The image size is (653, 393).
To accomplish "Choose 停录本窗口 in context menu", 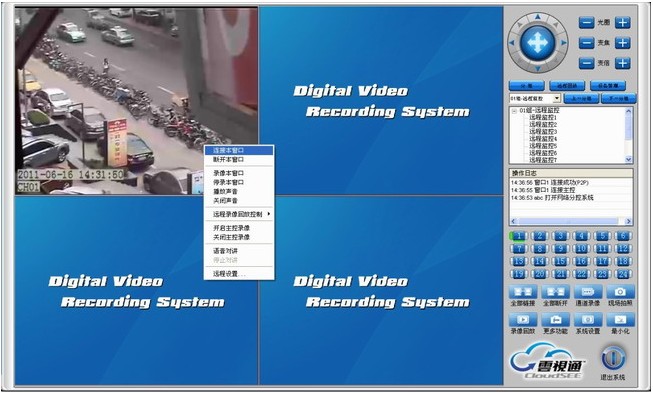I will tap(239, 182).
